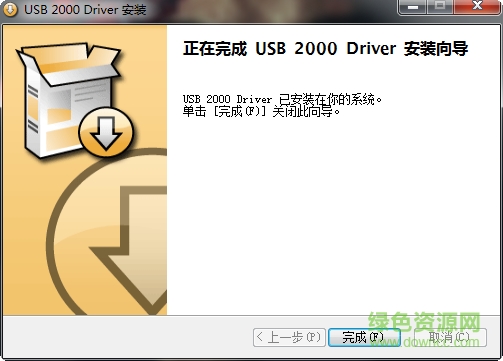Click the text USB 2000 Driver 已安装在你的系统
Image resolution: width=503 pixels, height=361 pixels.
point(282,99)
